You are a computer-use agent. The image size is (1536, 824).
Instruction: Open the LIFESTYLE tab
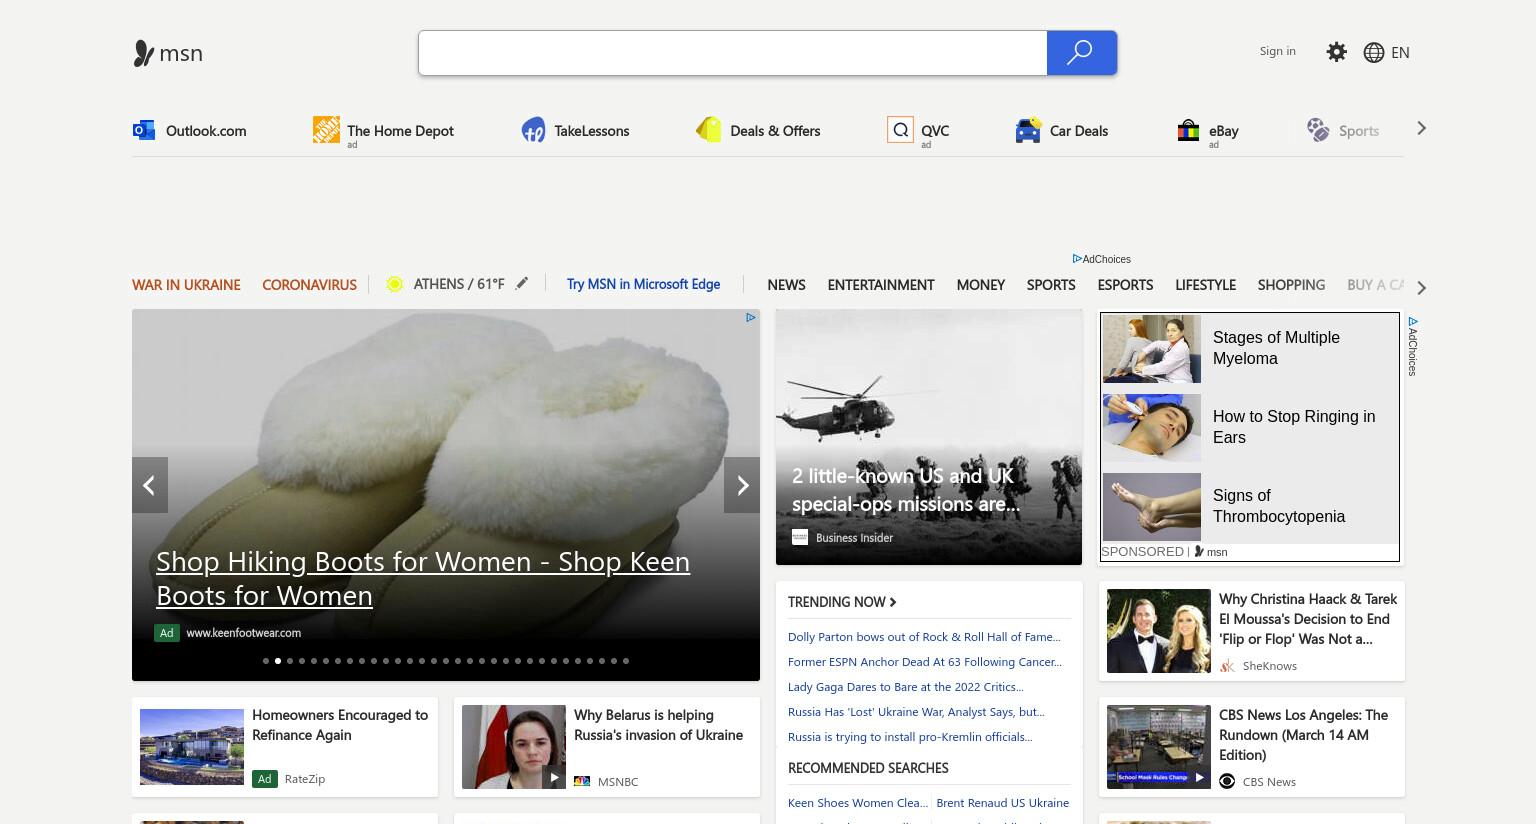1205,285
